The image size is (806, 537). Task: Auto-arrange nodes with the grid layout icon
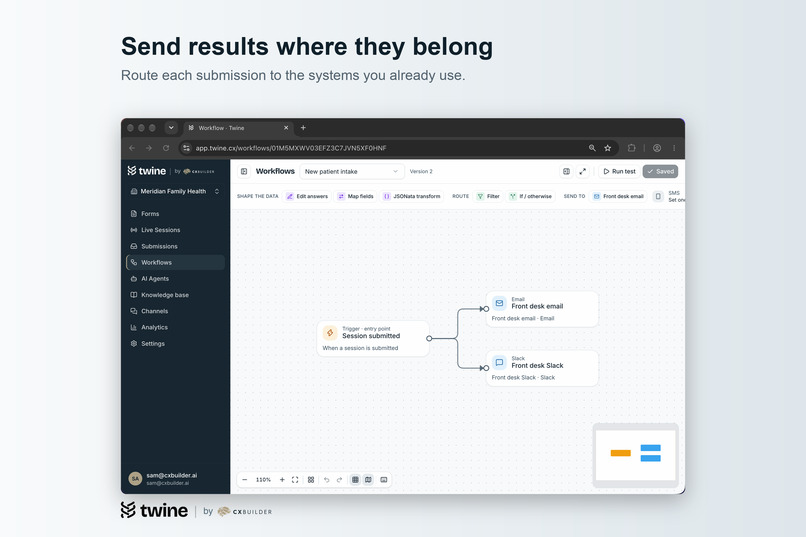311,480
